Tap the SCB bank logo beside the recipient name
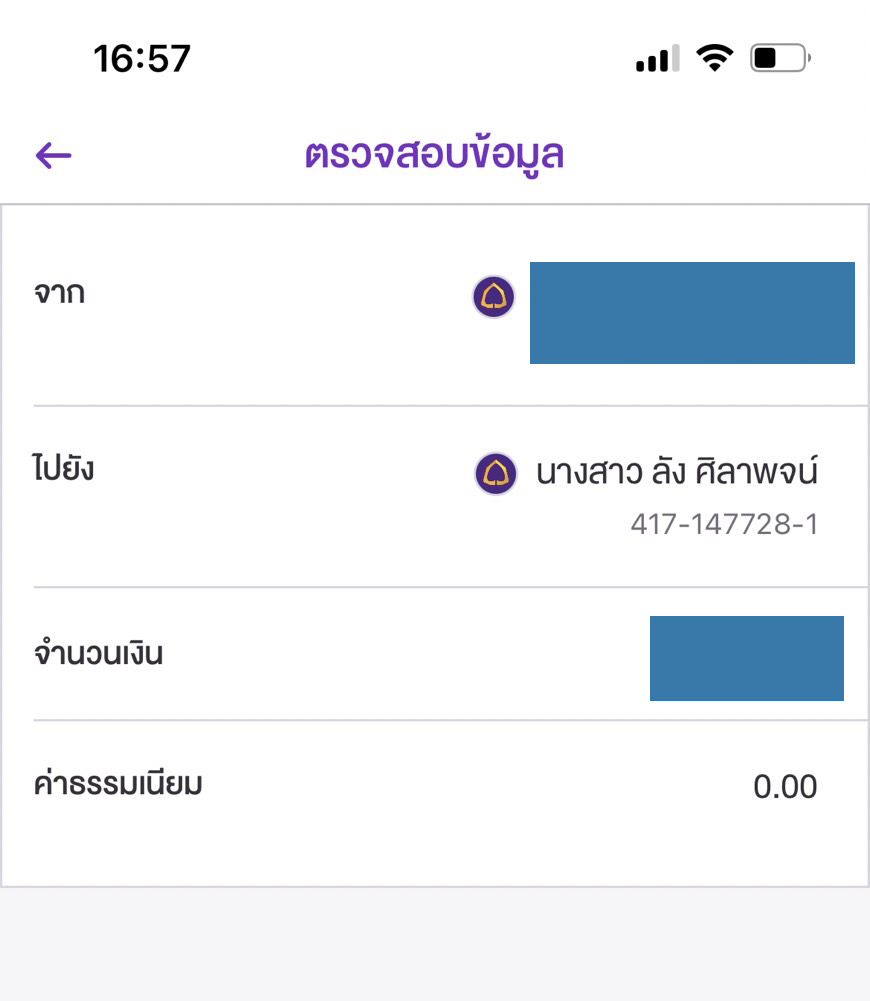Viewport: 870px width, 1001px height. 495,473
